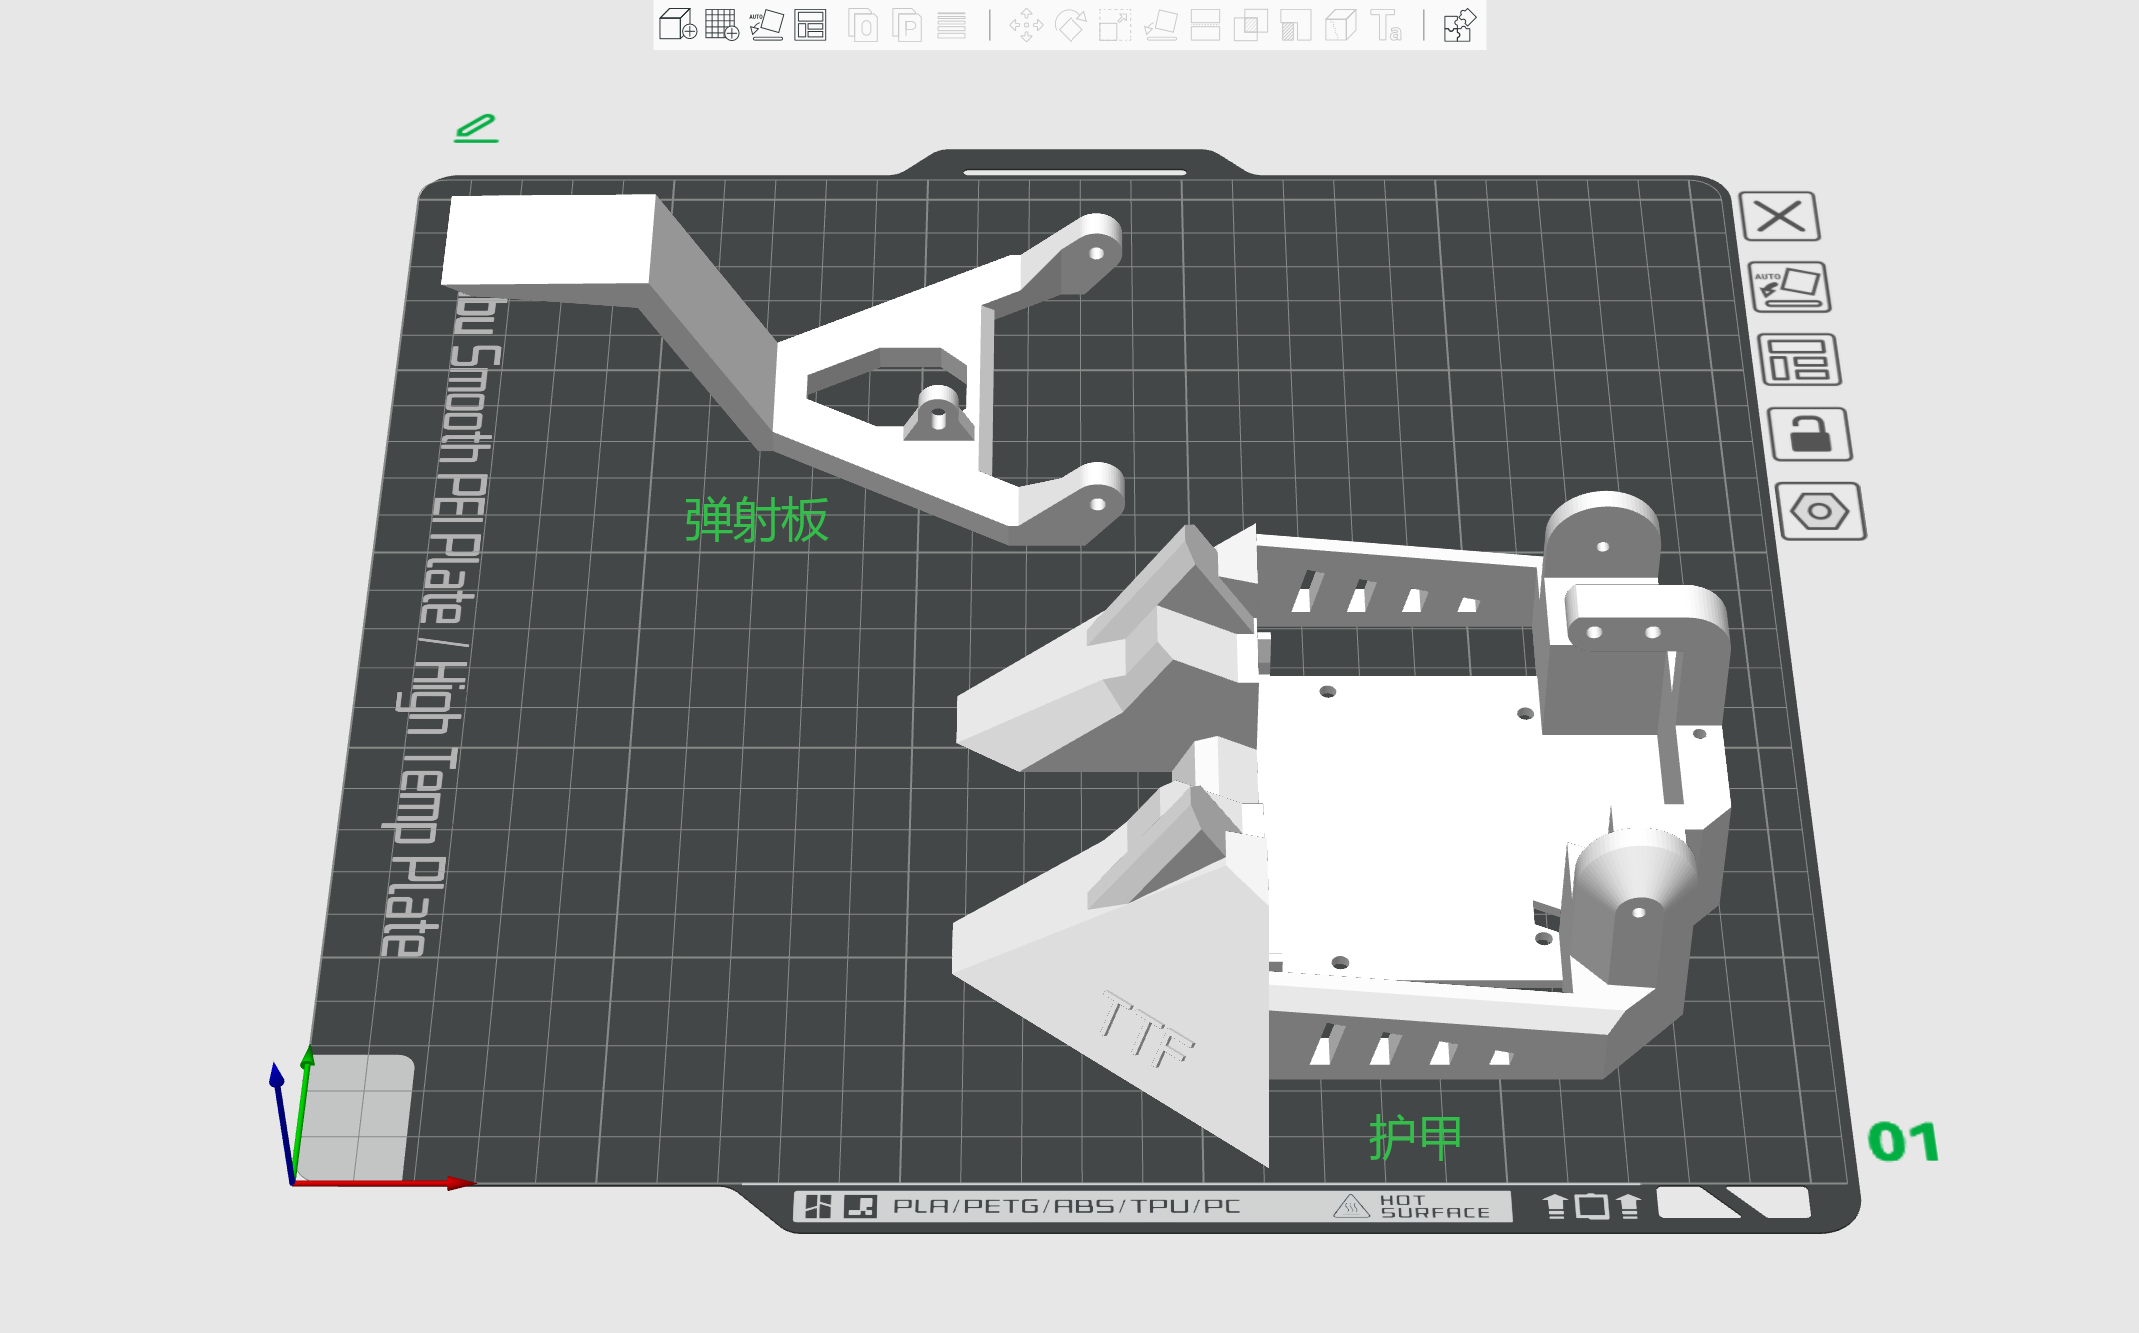The width and height of the screenshot is (2139, 1333).
Task: Remove plate with the X icon
Action: click(x=1779, y=216)
